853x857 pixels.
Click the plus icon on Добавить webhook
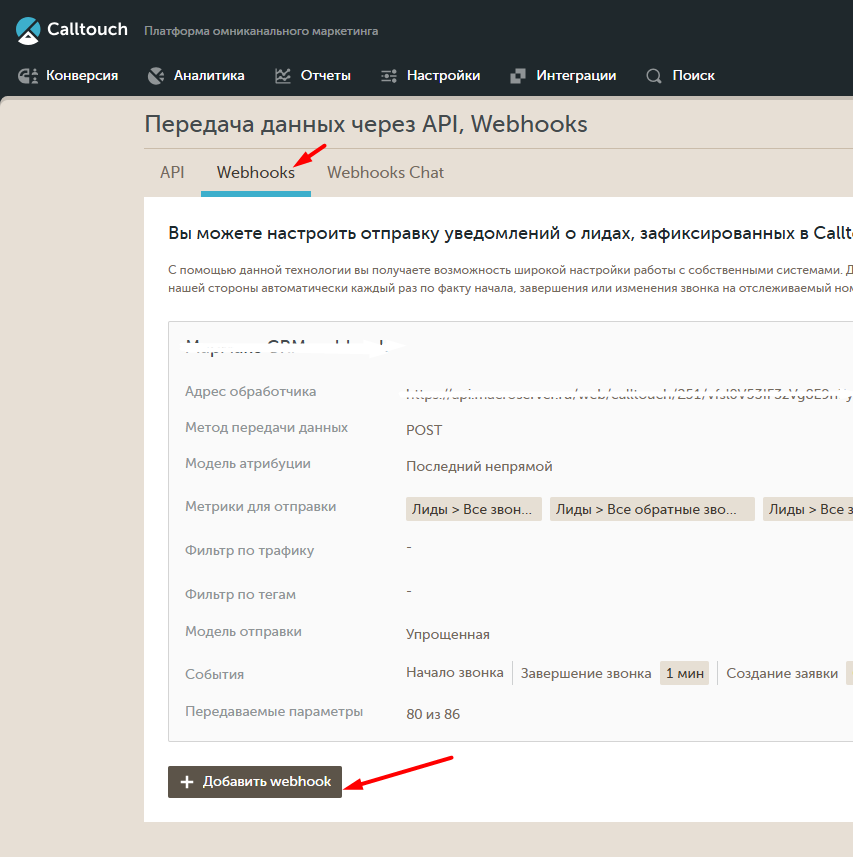pyautogui.click(x=187, y=782)
